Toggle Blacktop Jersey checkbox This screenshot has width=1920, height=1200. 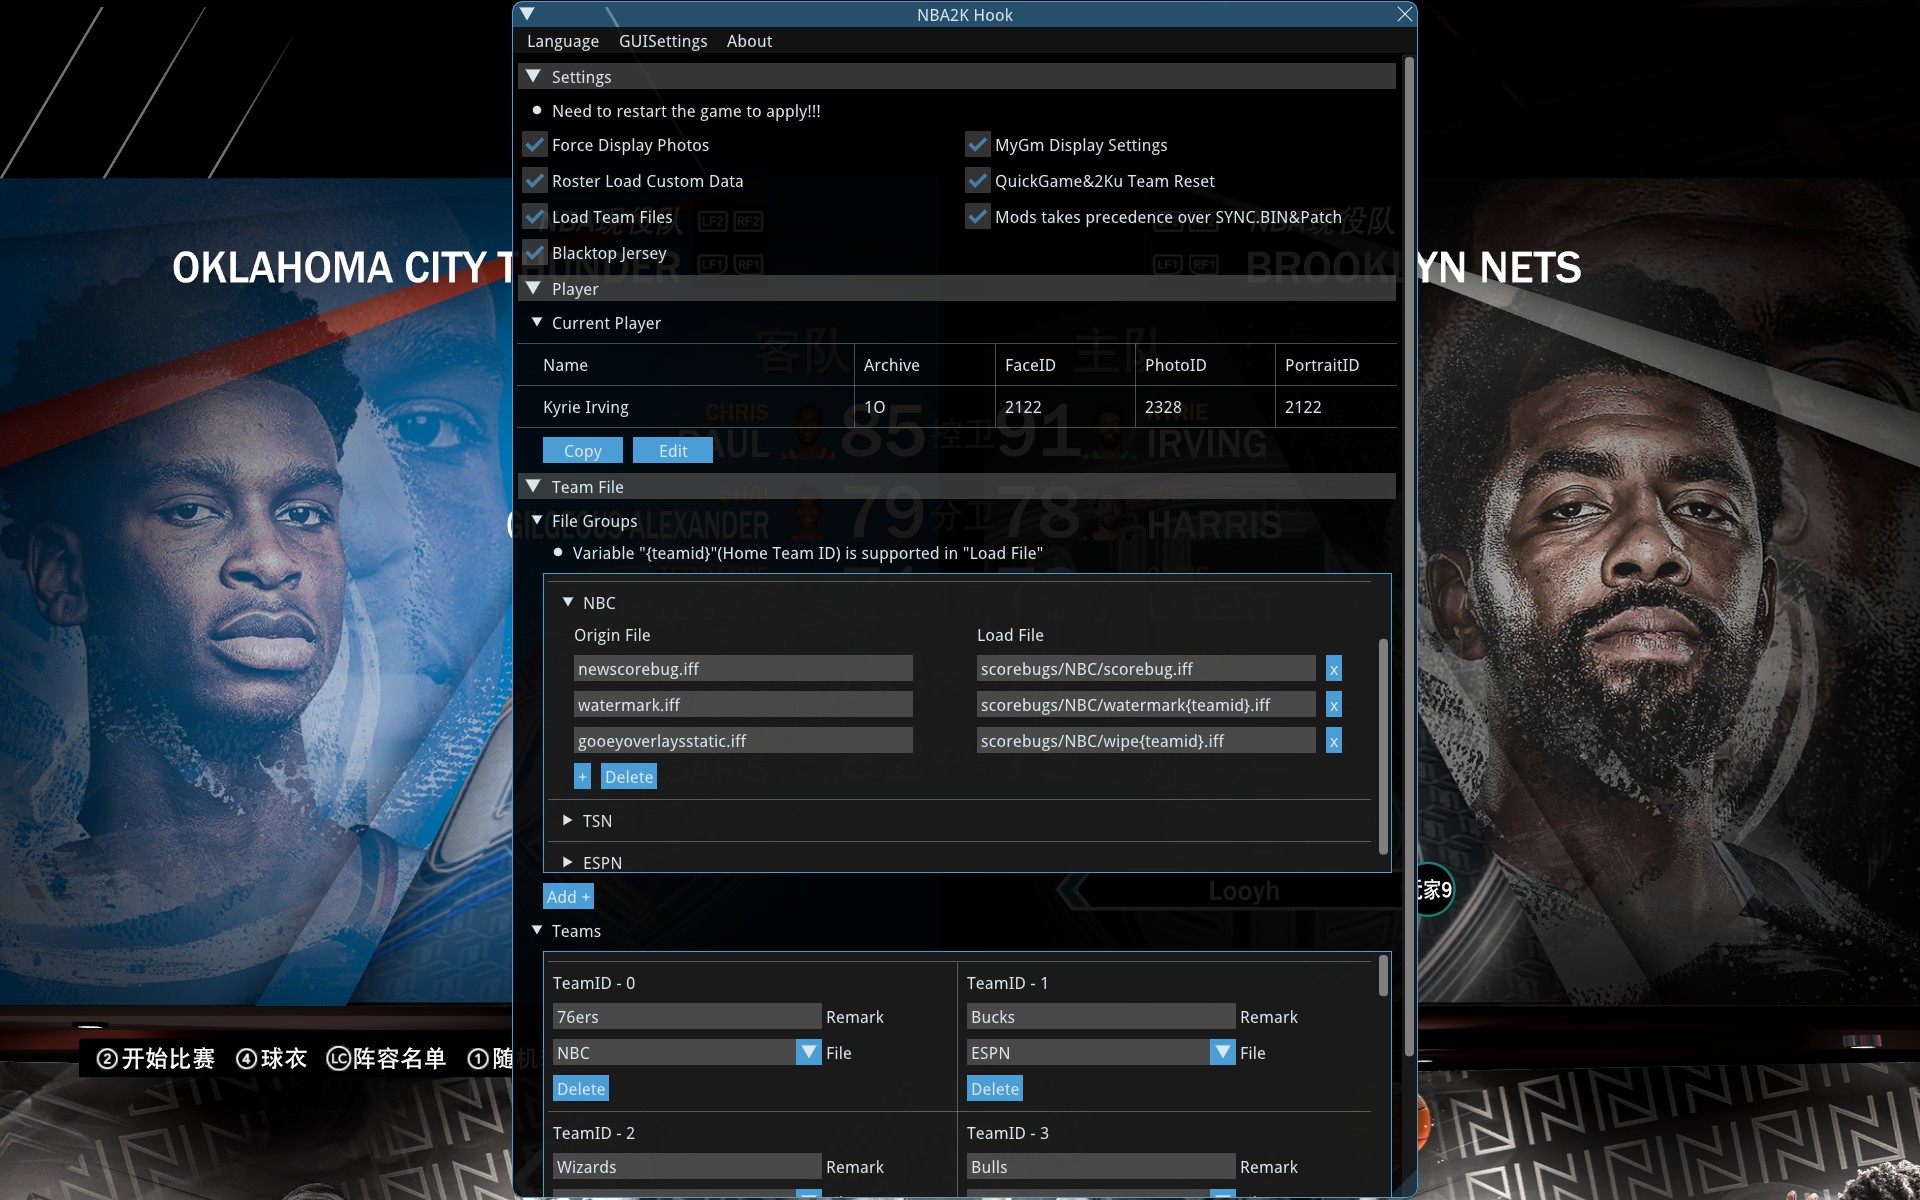[x=535, y=253]
